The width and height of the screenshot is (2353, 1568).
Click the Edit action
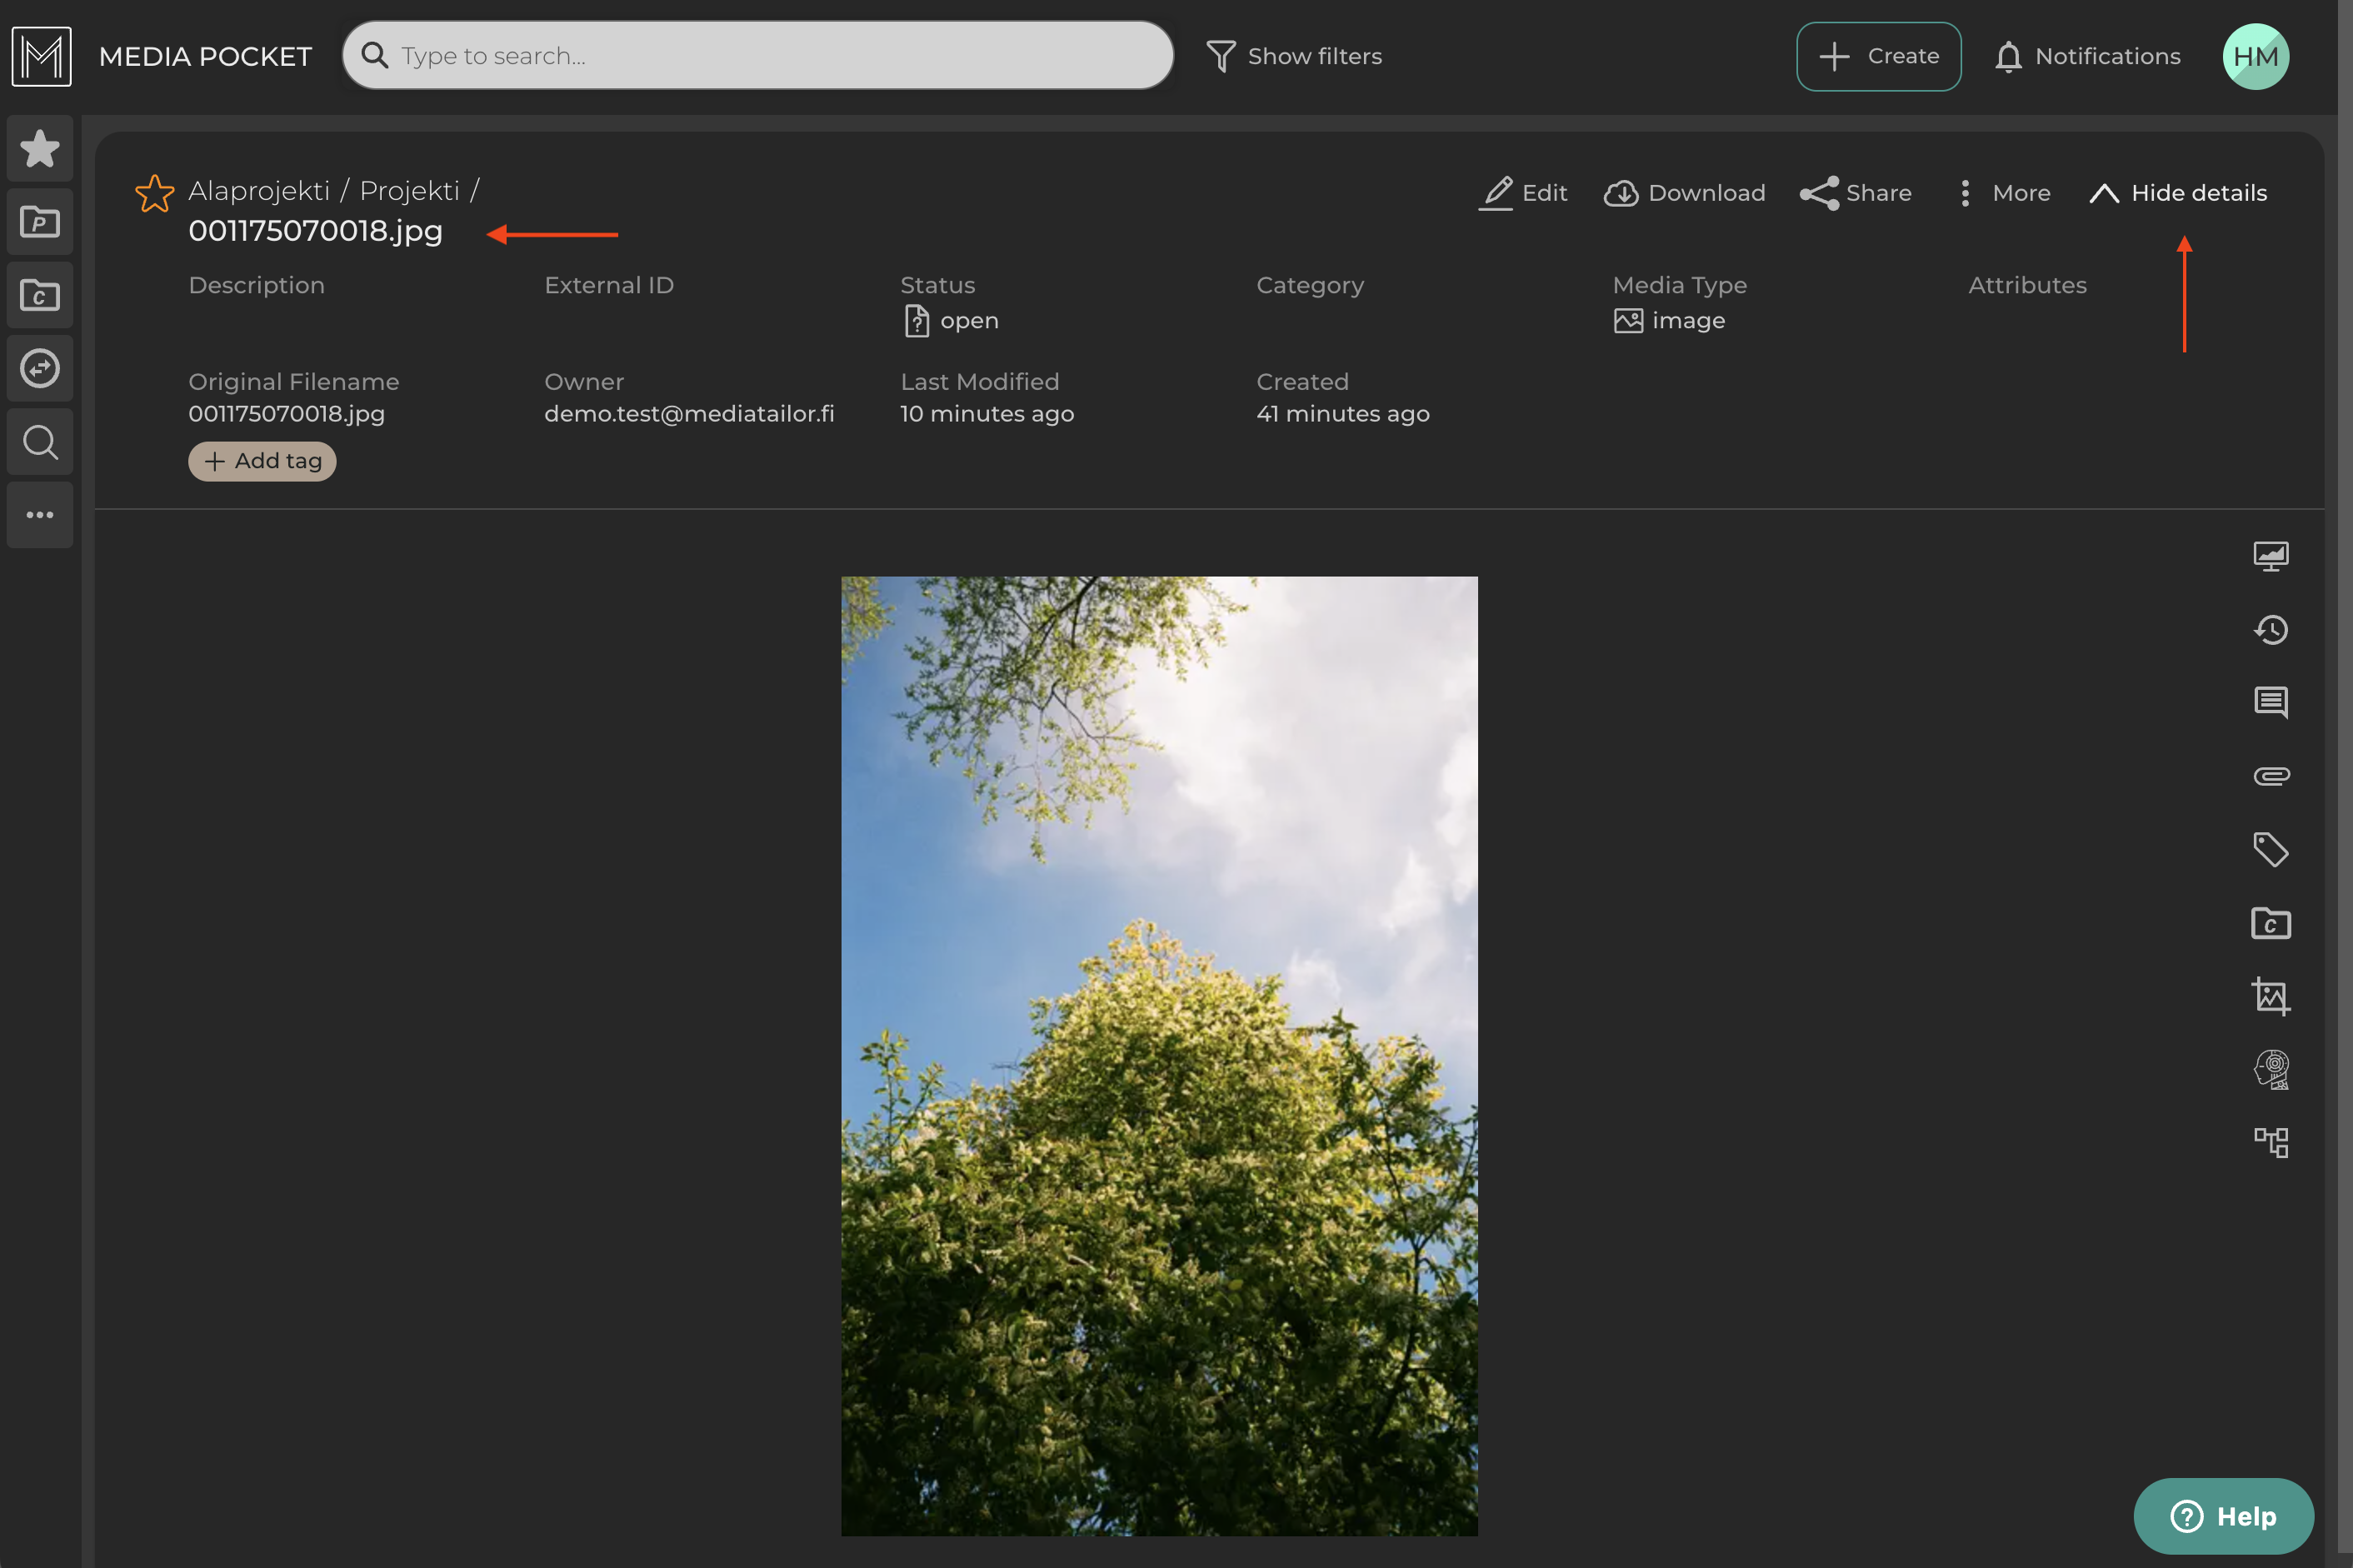tap(1523, 193)
